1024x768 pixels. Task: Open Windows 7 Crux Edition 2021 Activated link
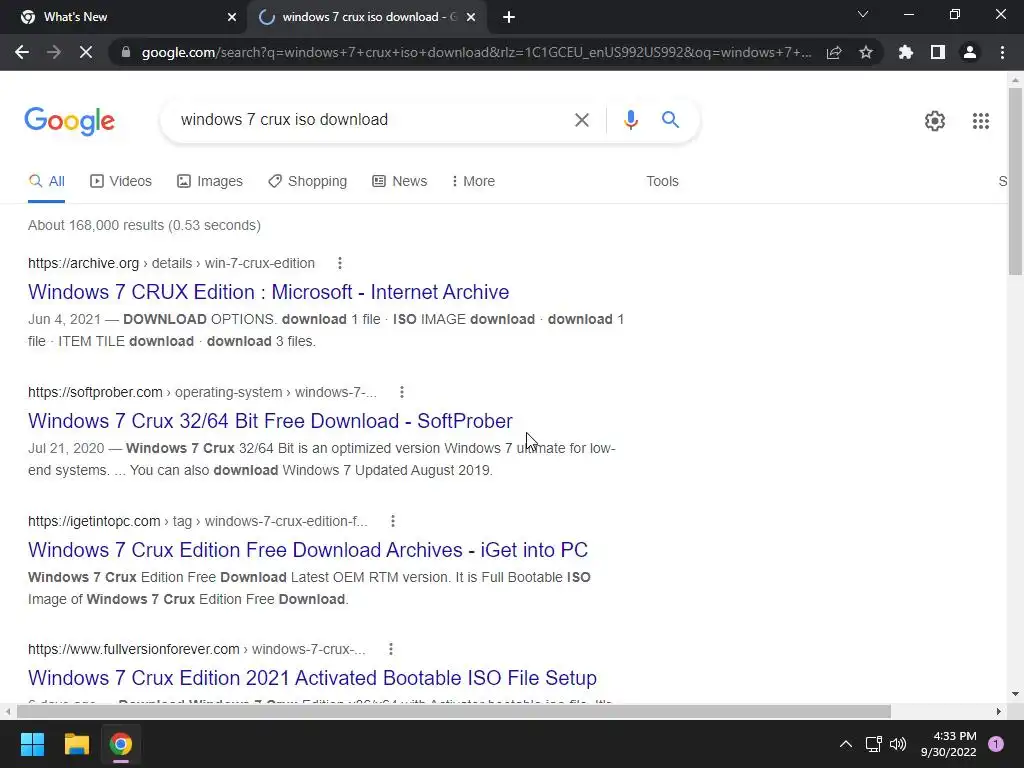coord(312,678)
